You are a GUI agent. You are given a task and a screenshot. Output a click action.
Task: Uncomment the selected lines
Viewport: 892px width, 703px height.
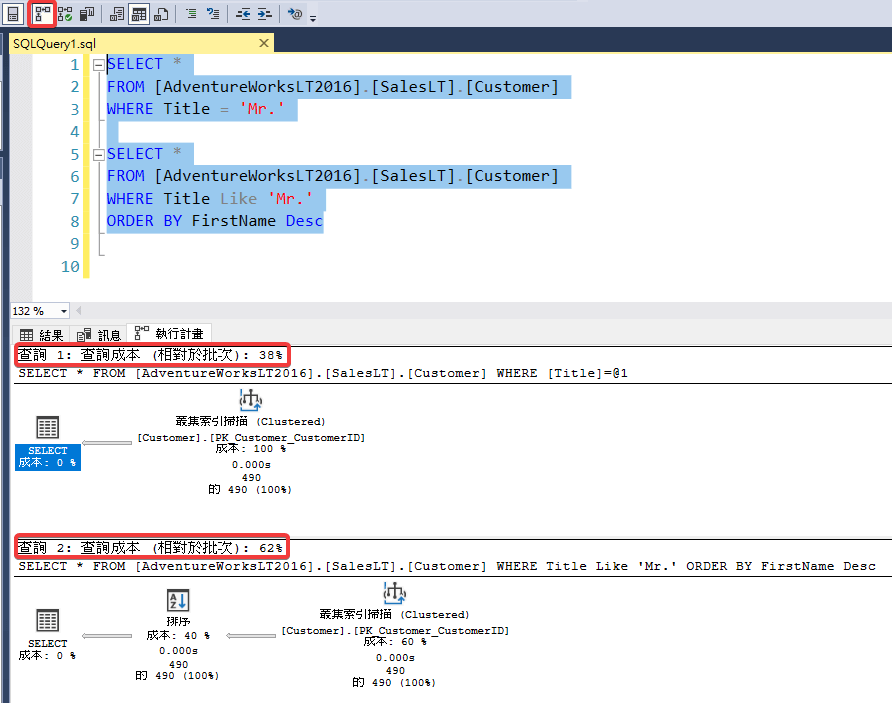coord(213,14)
